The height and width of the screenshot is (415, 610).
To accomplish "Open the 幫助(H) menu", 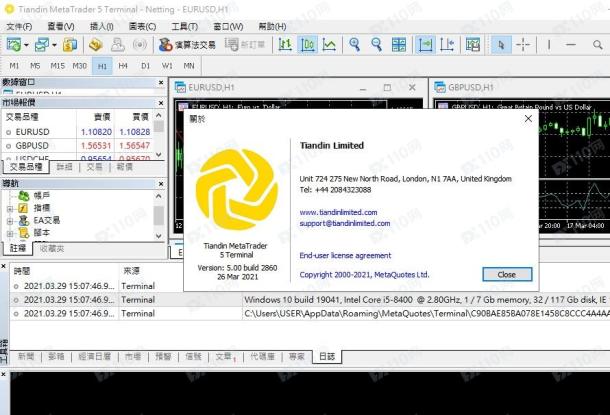I will coord(272,26).
